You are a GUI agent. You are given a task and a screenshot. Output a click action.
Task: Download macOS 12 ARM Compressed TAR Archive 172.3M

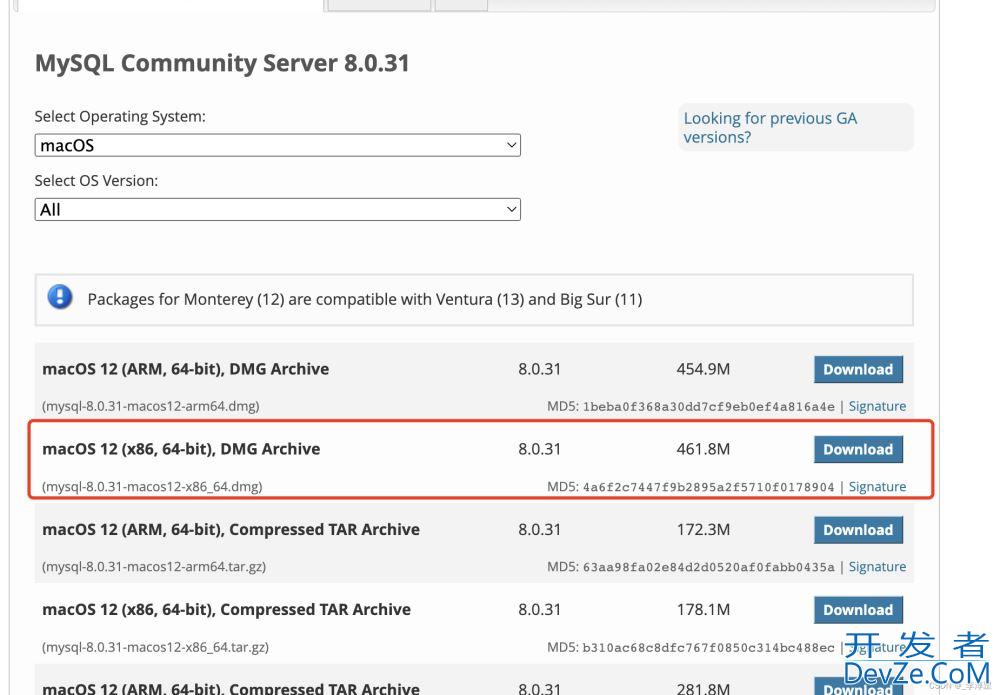[858, 530]
